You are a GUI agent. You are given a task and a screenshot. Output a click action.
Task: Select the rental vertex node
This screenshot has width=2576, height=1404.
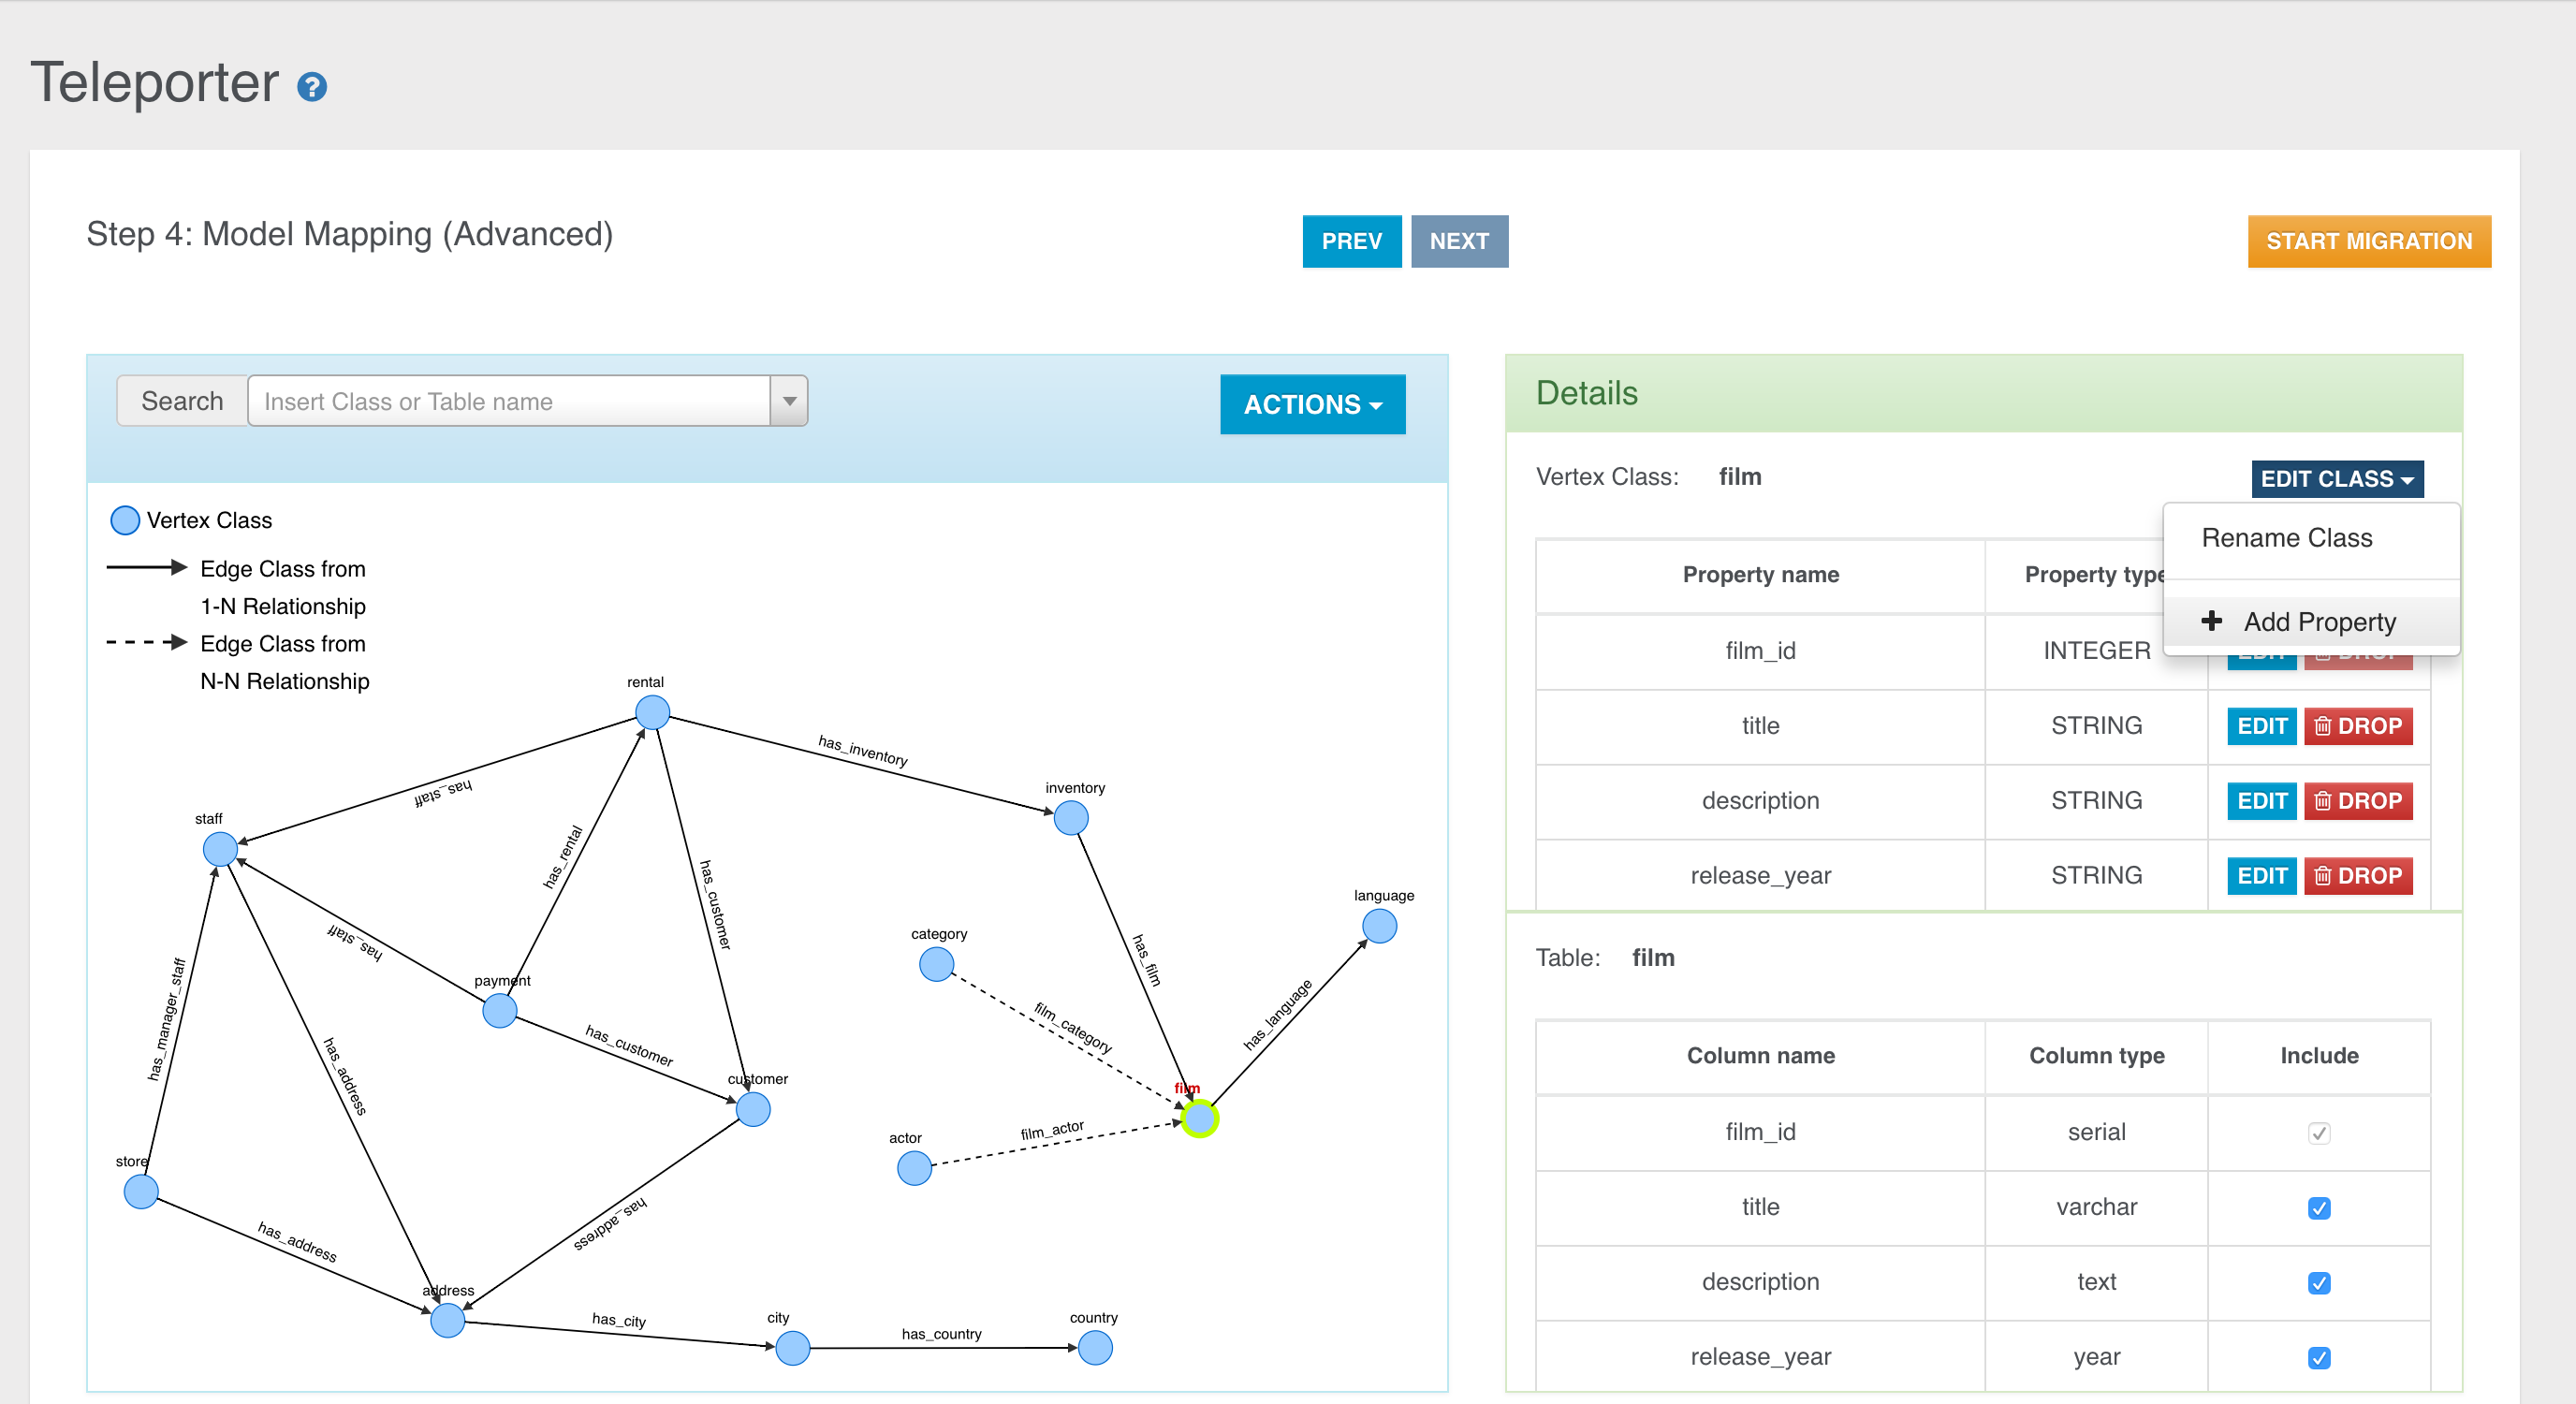point(652,712)
